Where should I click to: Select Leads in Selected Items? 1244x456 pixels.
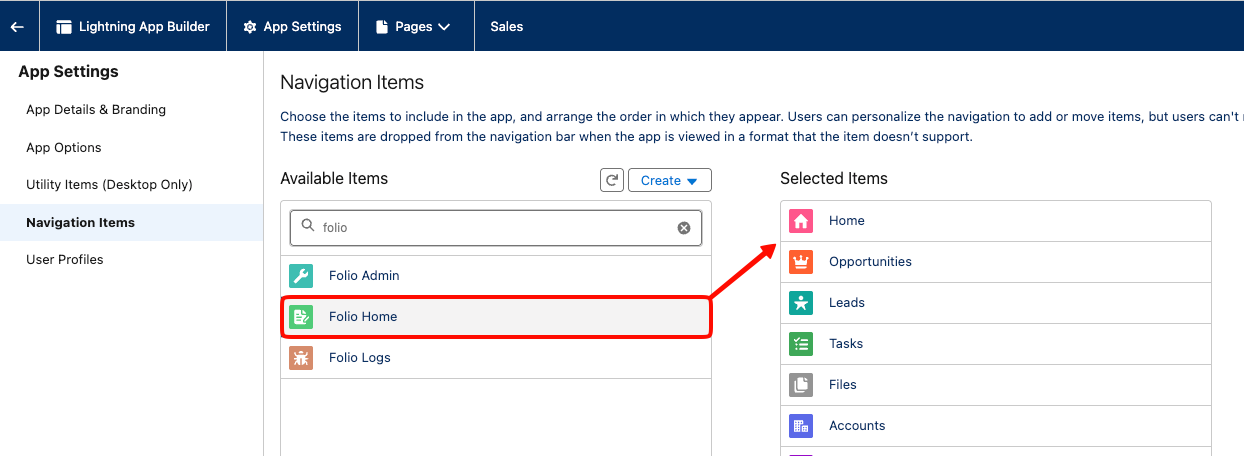point(996,303)
